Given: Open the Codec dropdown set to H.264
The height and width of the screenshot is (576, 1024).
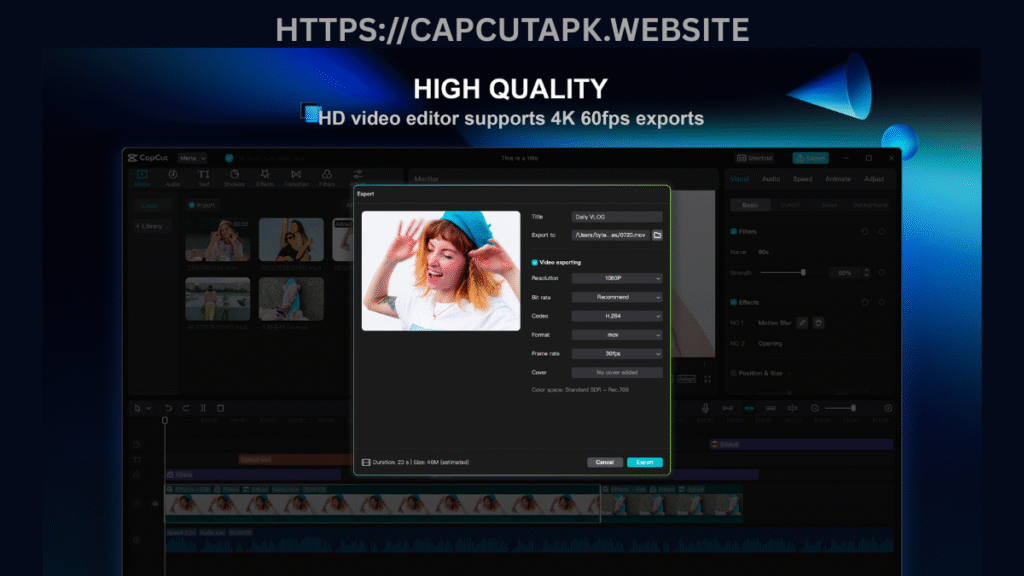Looking at the screenshot, I should click(x=616, y=316).
